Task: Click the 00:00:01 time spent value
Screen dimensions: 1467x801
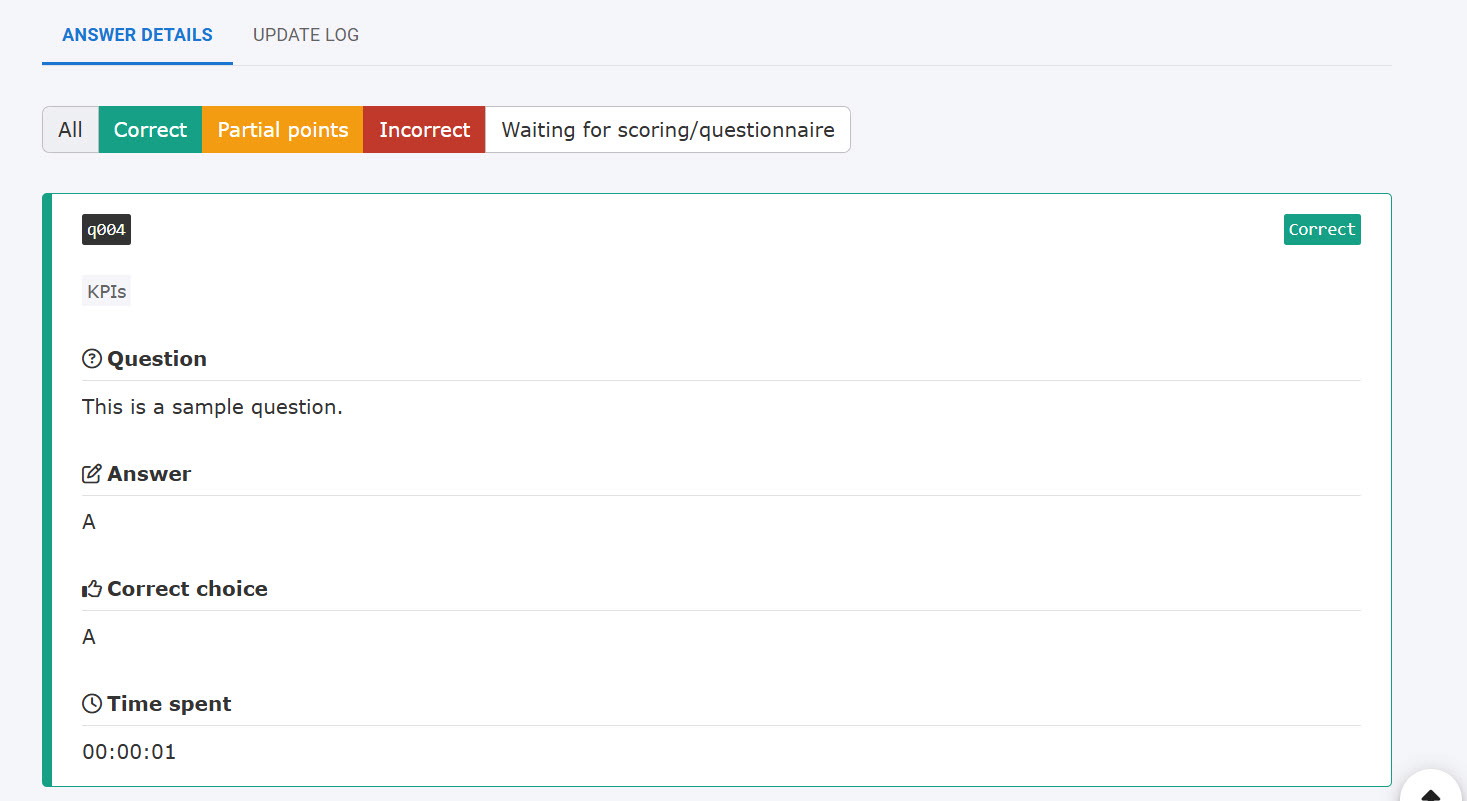Action: tap(129, 752)
